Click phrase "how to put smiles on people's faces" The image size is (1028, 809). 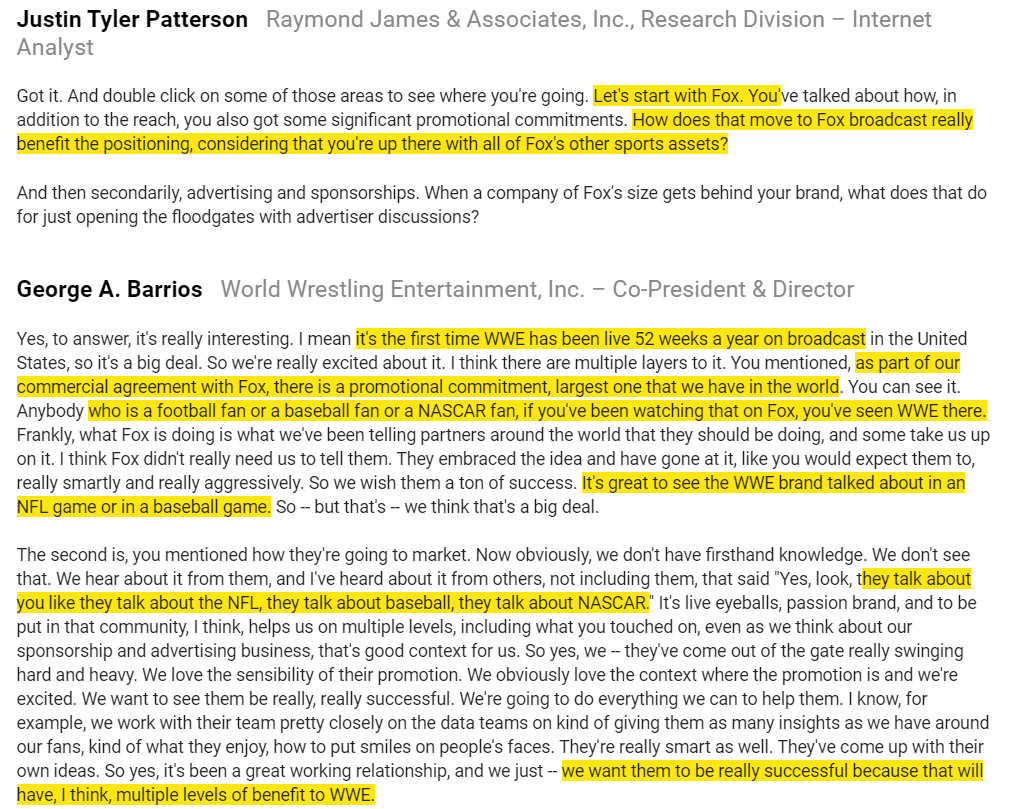(414, 747)
